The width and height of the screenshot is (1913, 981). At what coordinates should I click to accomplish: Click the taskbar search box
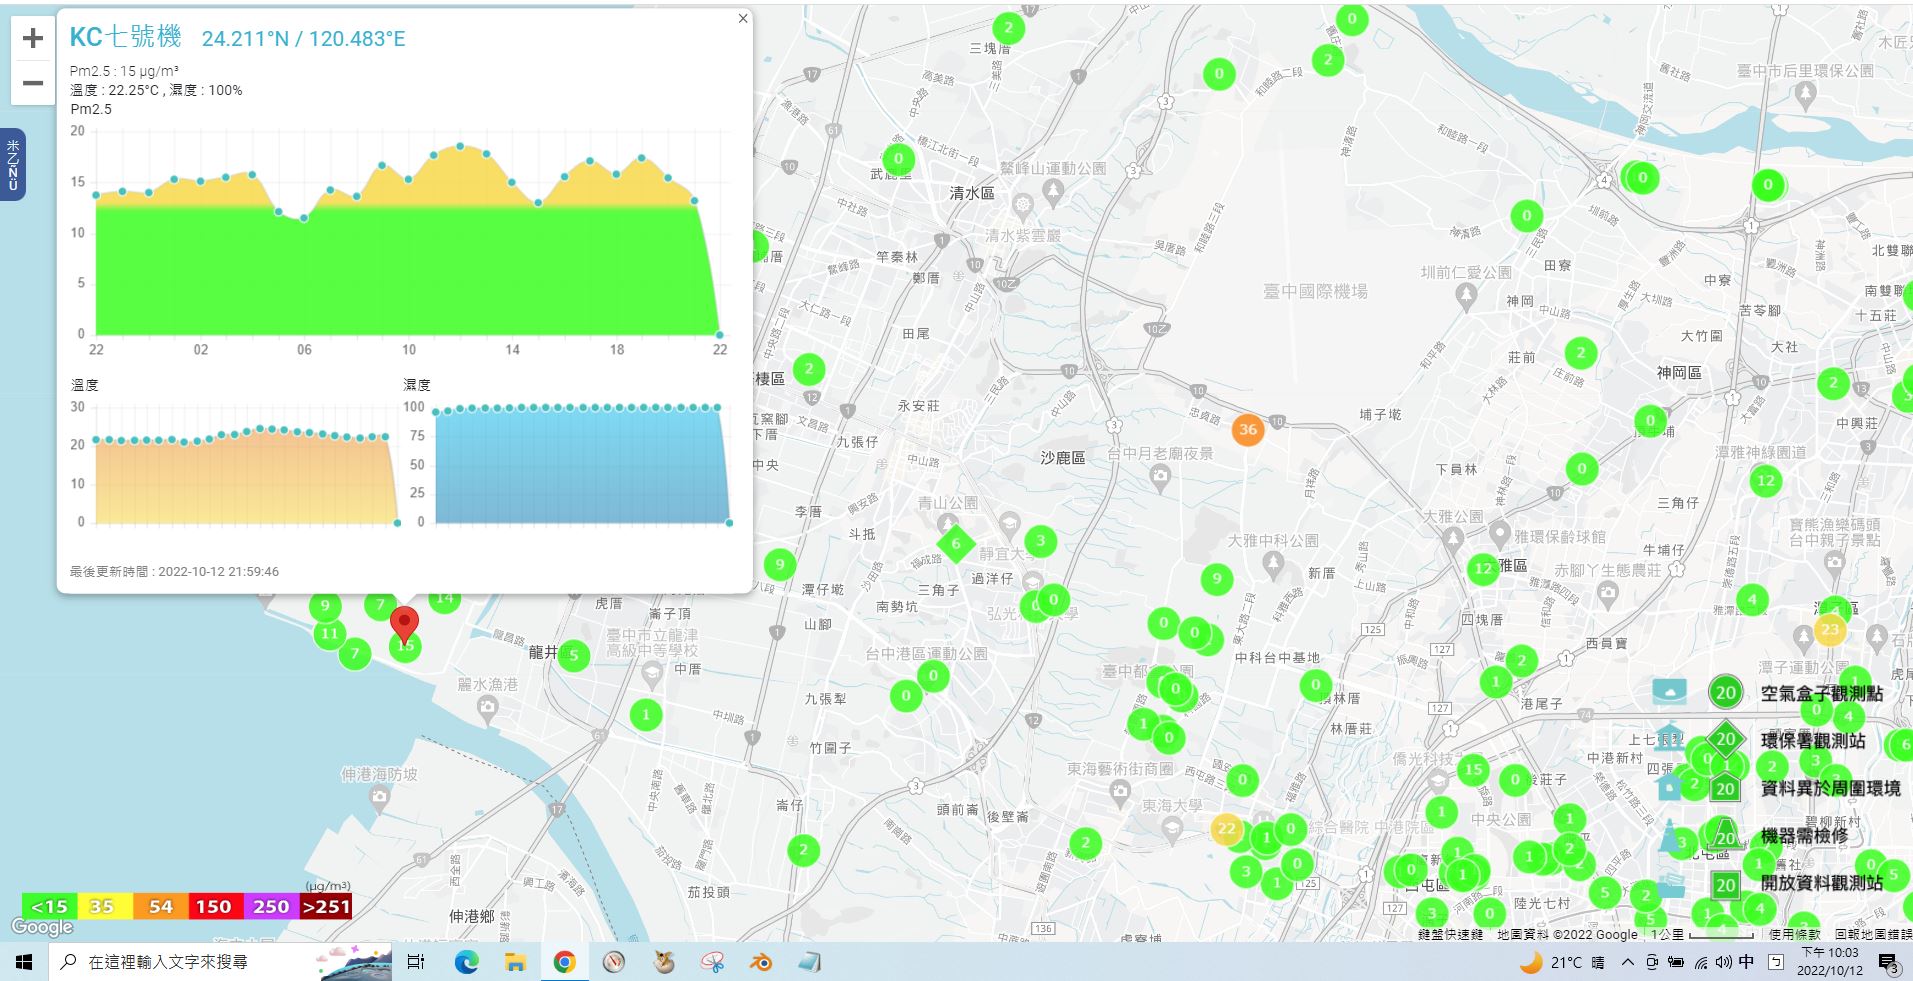[220, 962]
